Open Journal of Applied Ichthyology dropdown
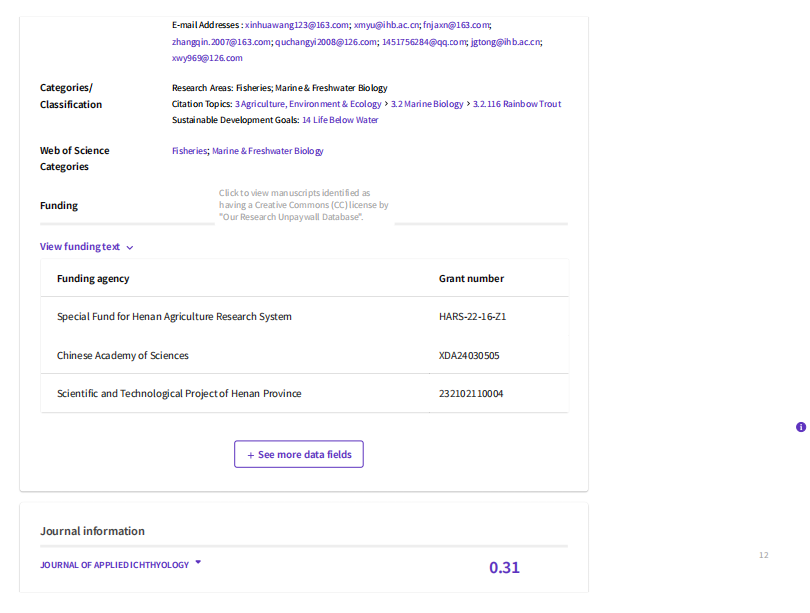 [198, 563]
